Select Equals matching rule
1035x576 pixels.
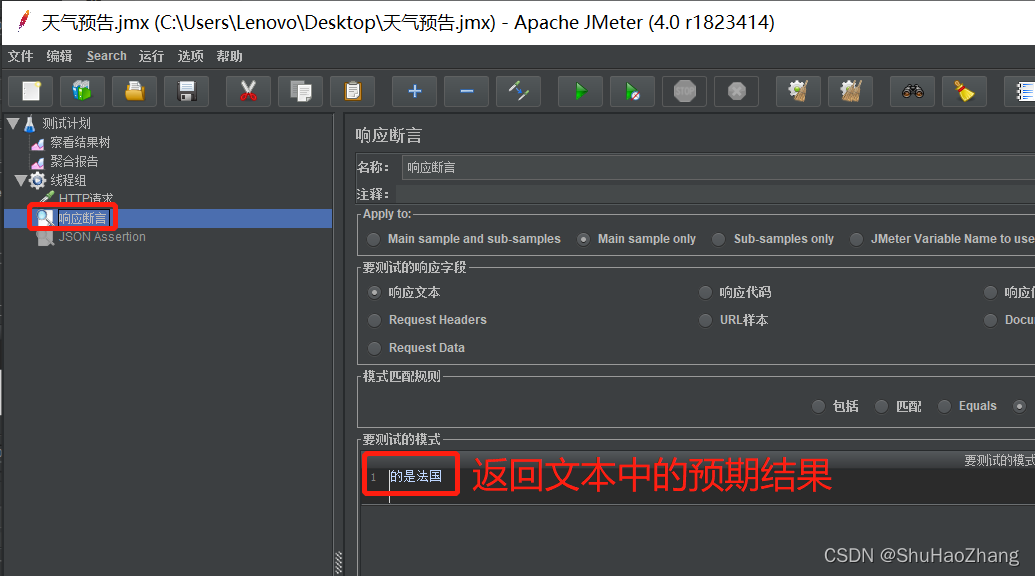coord(967,406)
